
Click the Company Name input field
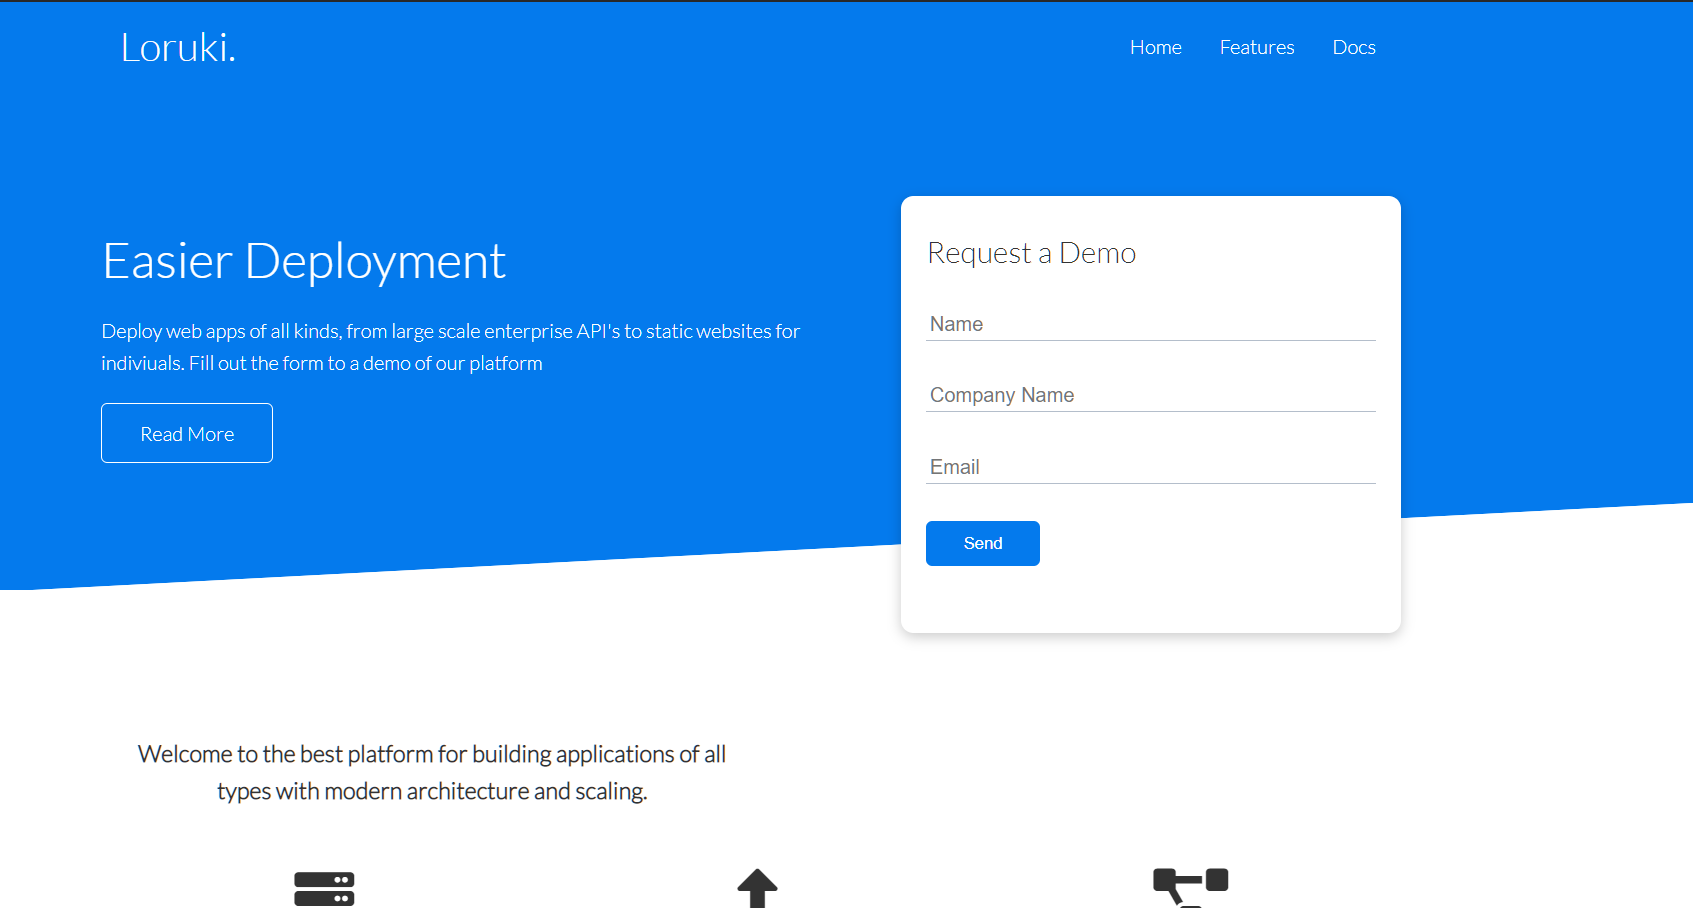pyautogui.click(x=1150, y=395)
